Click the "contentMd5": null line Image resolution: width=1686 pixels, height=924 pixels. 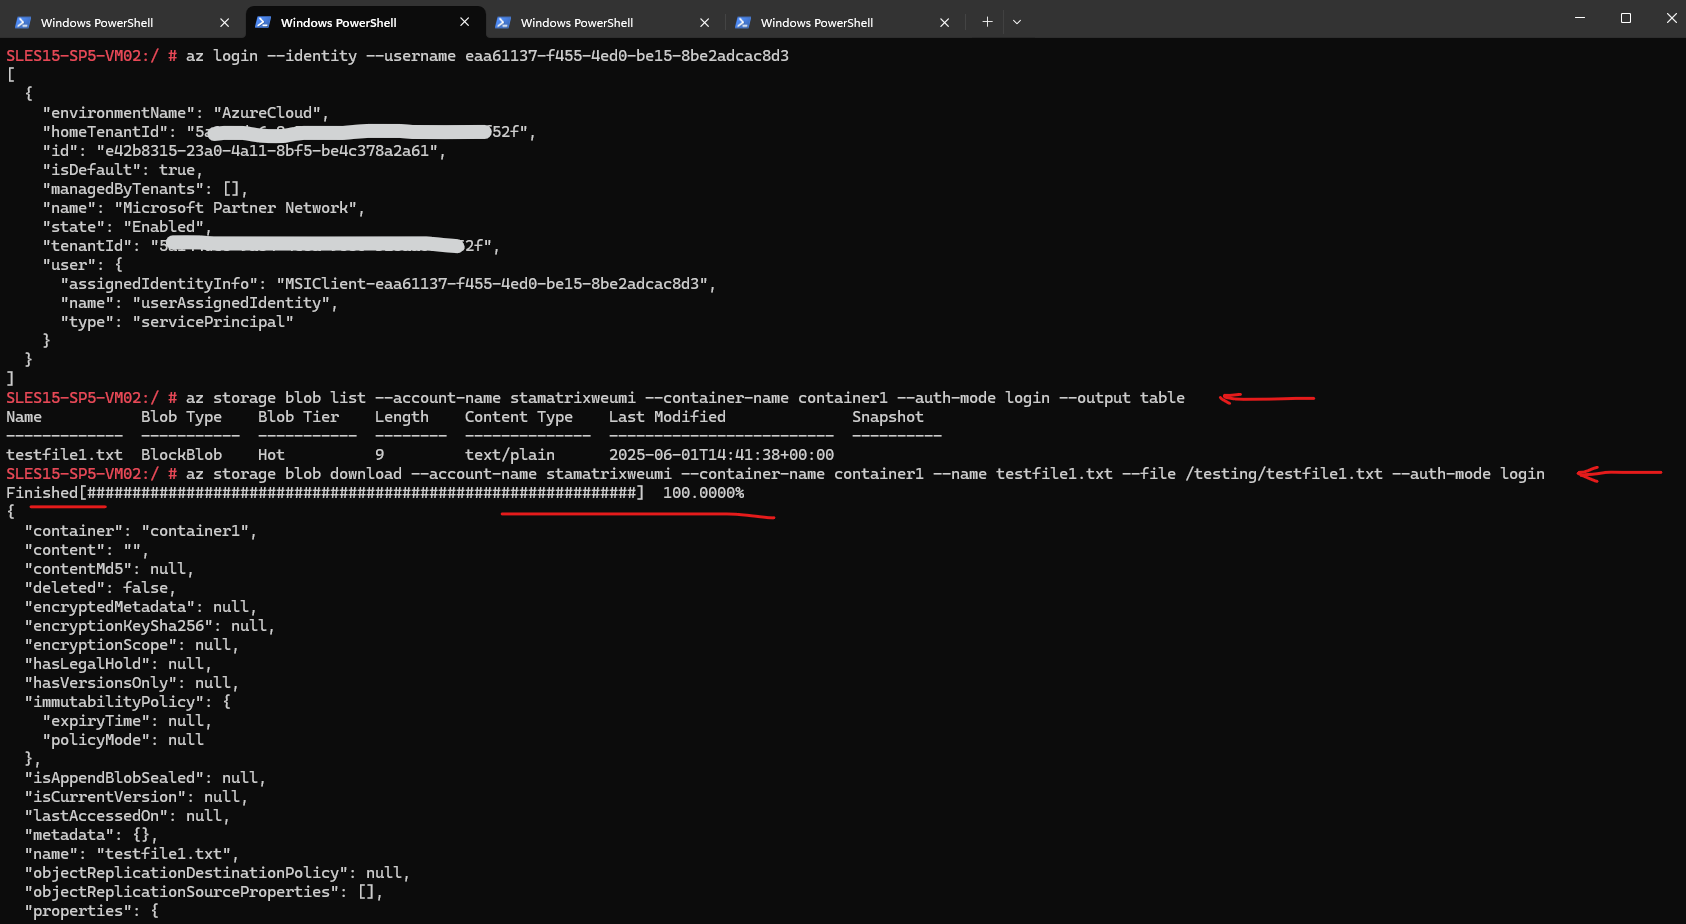pyautogui.click(x=108, y=569)
